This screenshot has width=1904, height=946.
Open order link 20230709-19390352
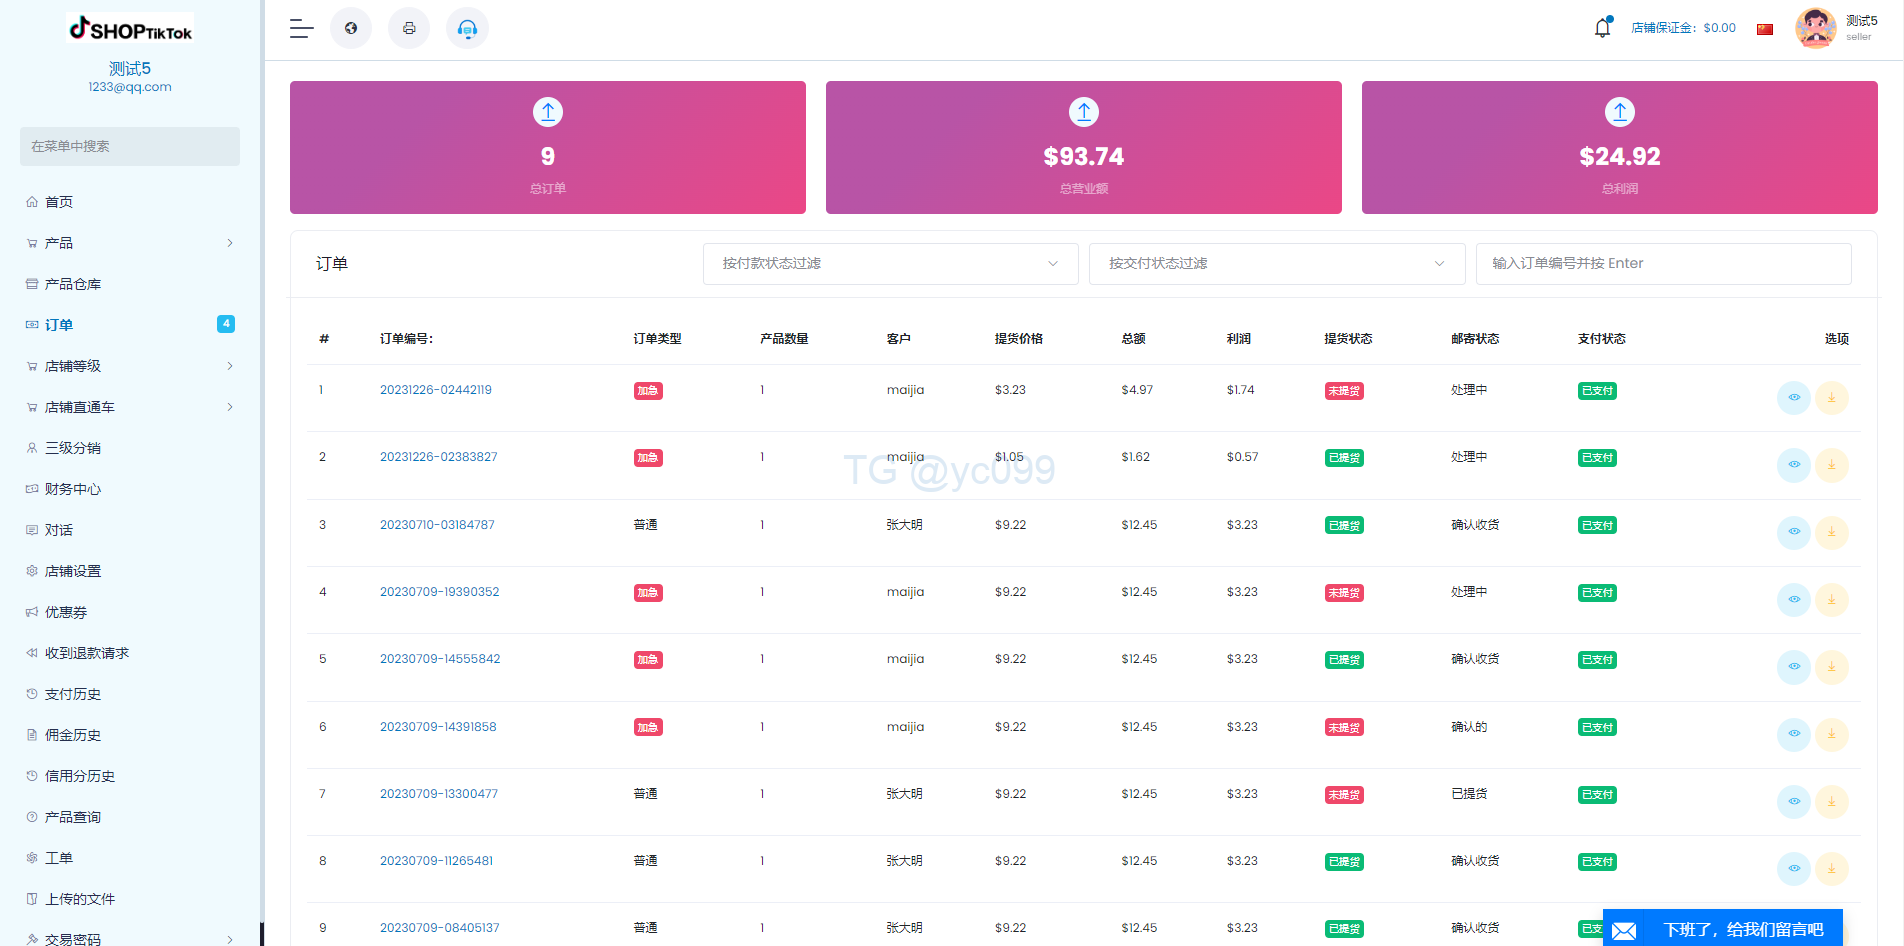(440, 591)
